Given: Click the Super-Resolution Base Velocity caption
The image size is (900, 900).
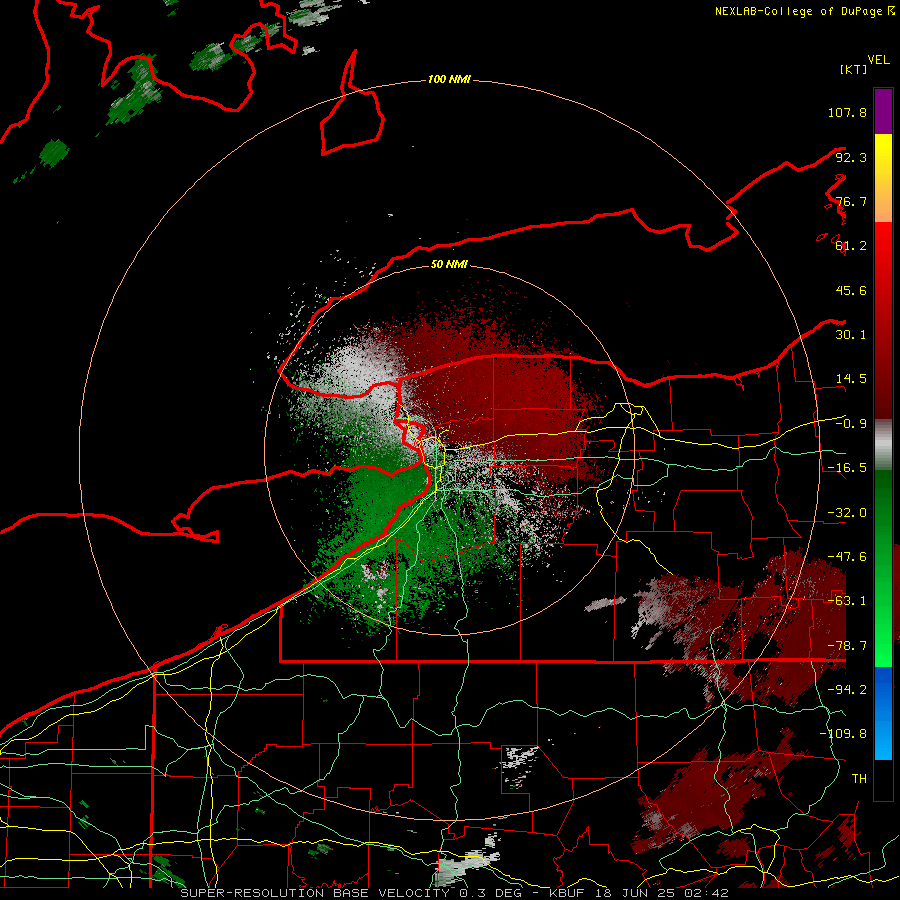Looking at the screenshot, I should (x=454, y=893).
